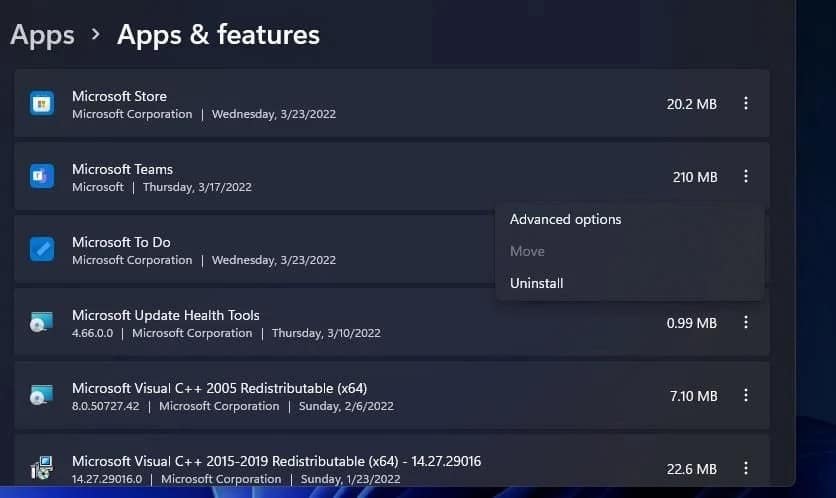Select Advanced options in the context menu
836x498 pixels.
click(565, 220)
